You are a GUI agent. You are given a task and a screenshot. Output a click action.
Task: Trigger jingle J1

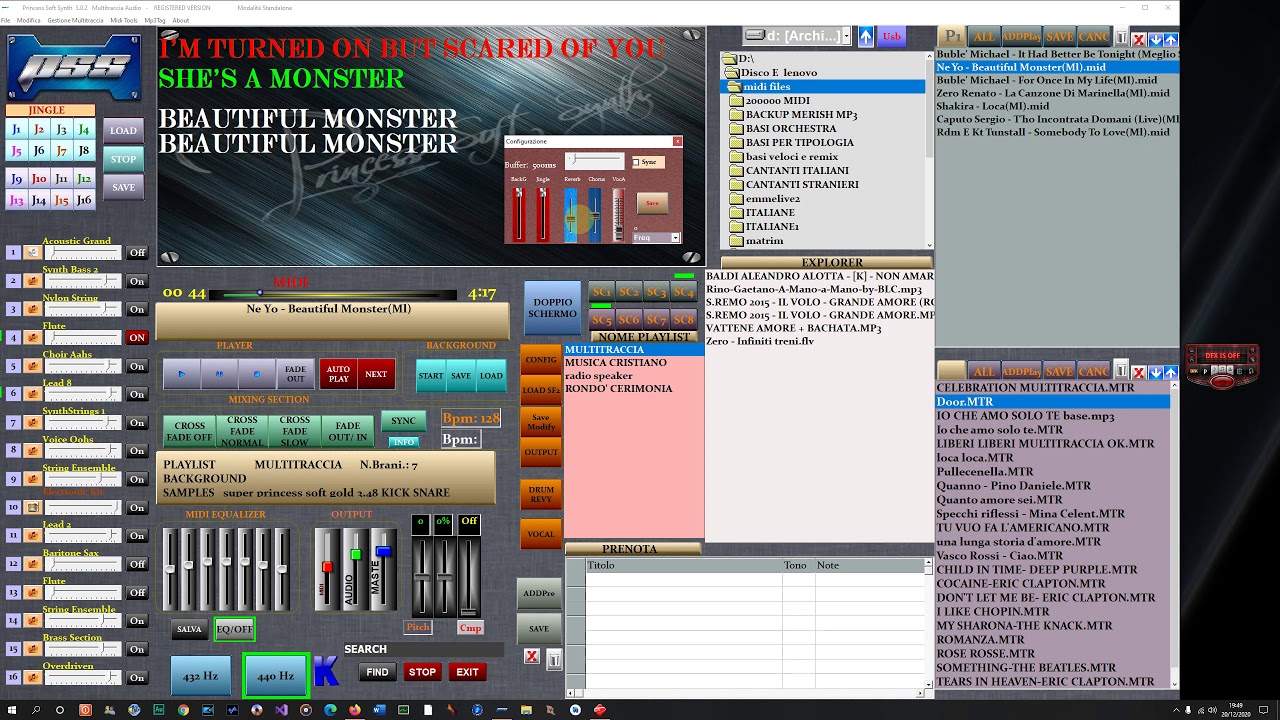coord(16,129)
